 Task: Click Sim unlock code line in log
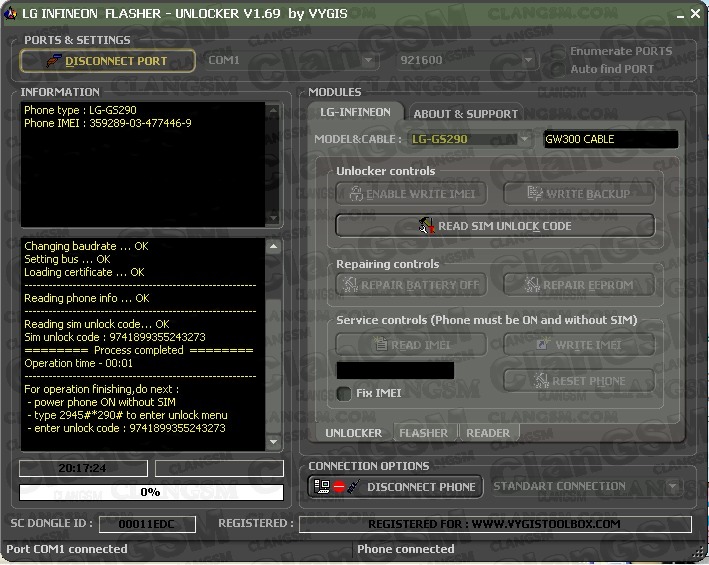pos(115,337)
